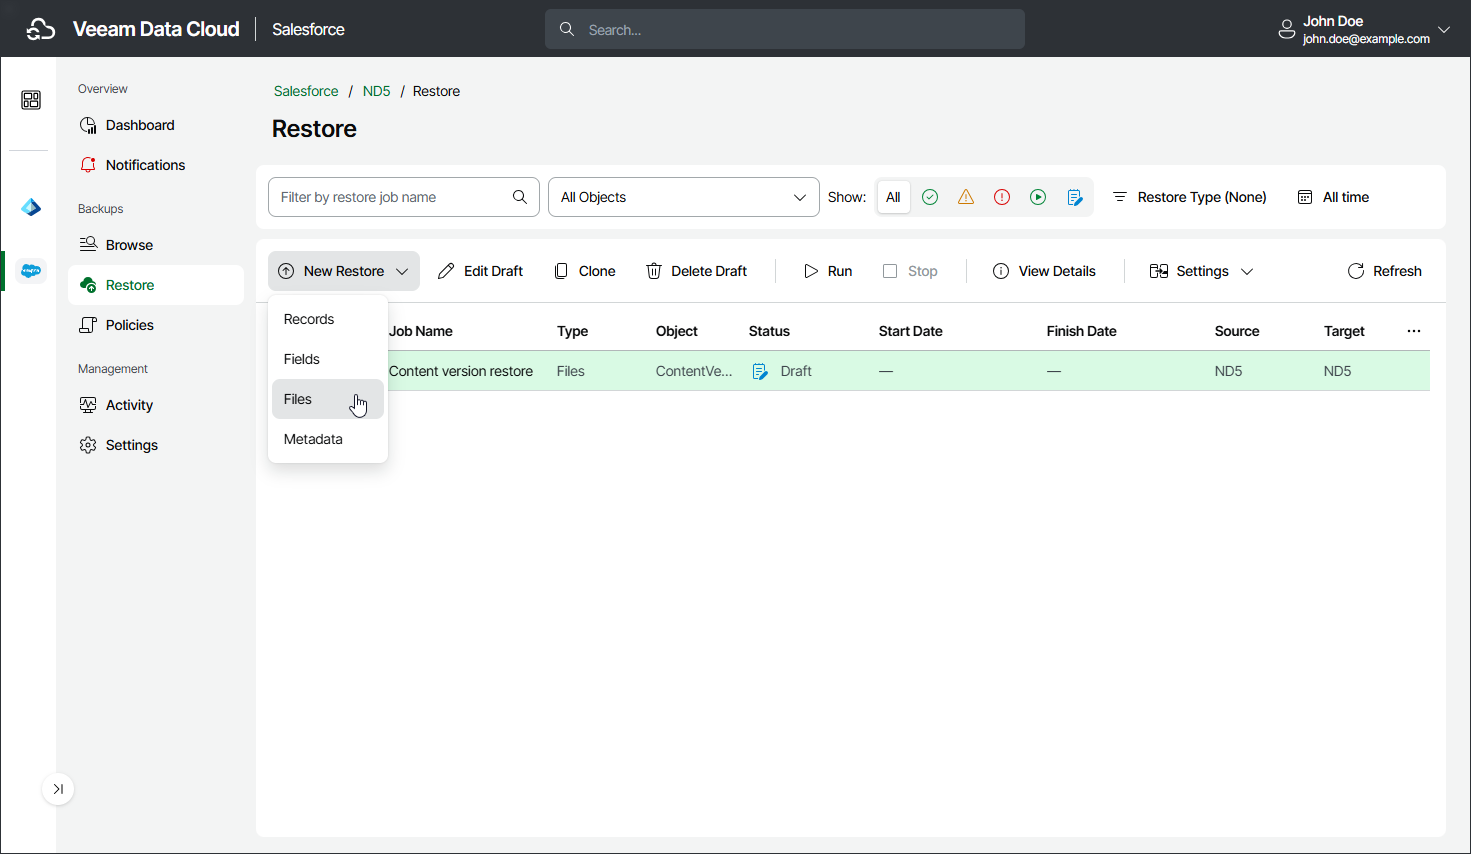Choose Records from New Restore menu
Viewport: 1471px width, 854px height.
coord(328,319)
